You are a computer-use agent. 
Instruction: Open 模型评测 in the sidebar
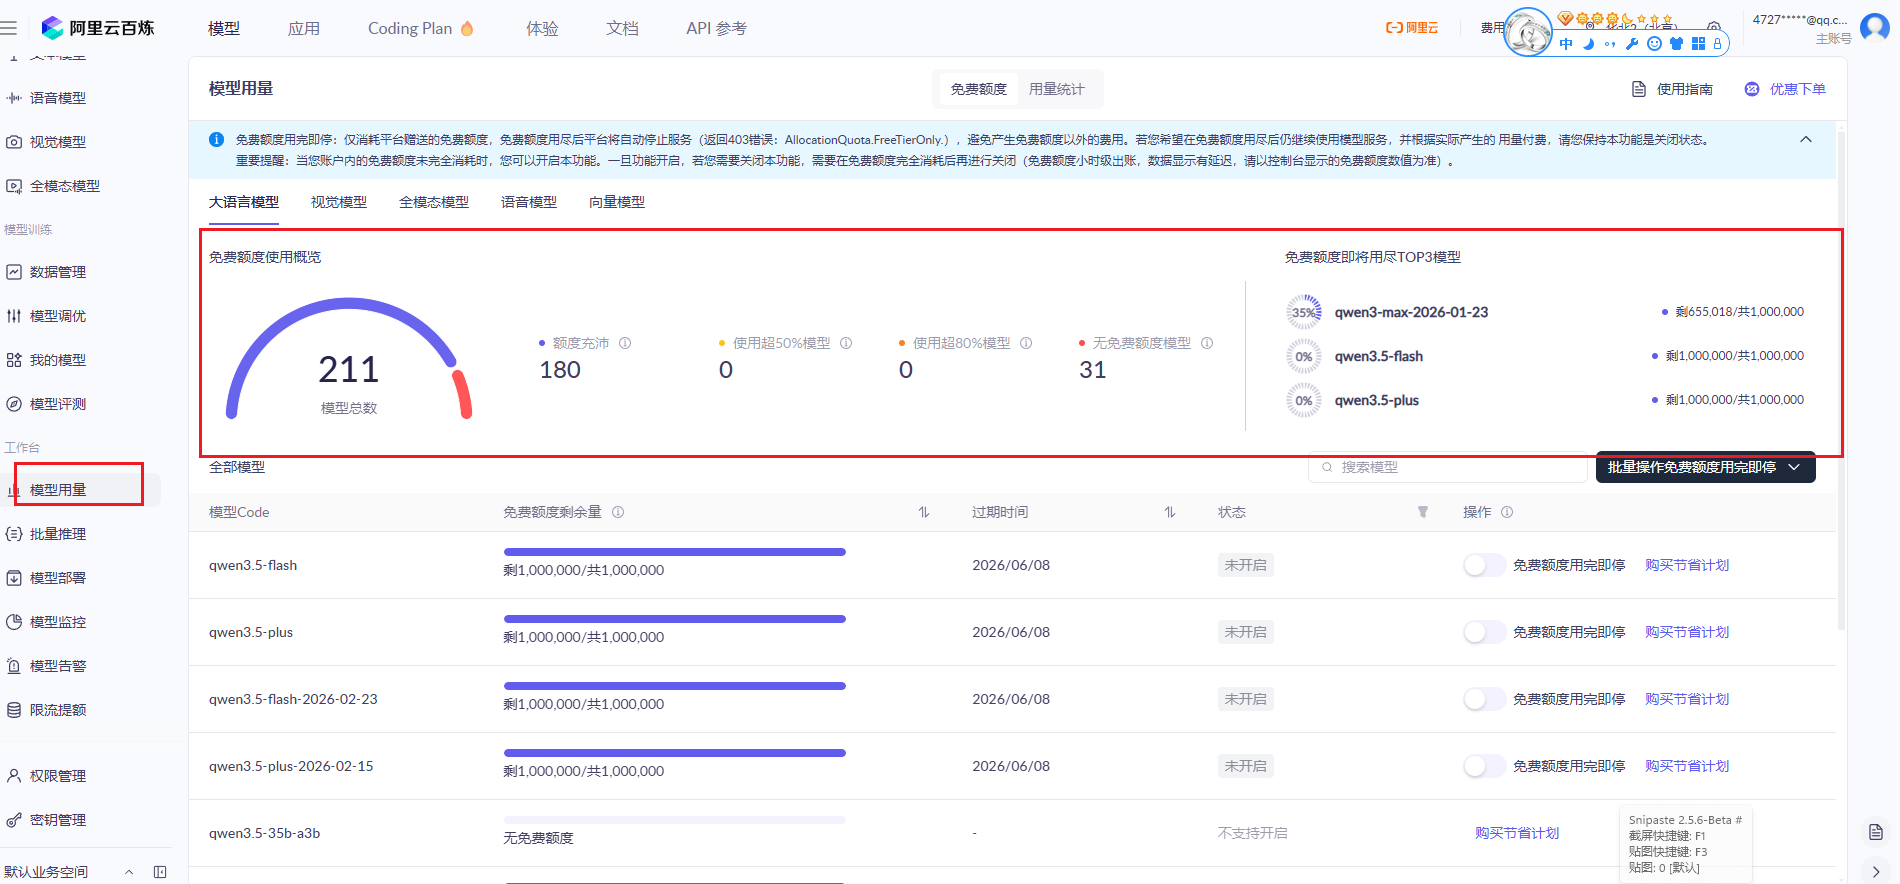coord(57,404)
